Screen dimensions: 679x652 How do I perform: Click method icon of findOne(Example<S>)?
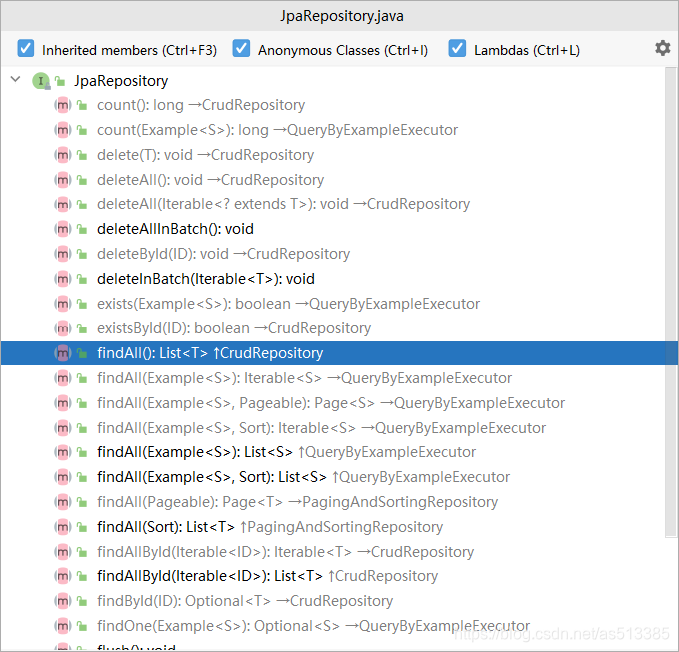62,626
